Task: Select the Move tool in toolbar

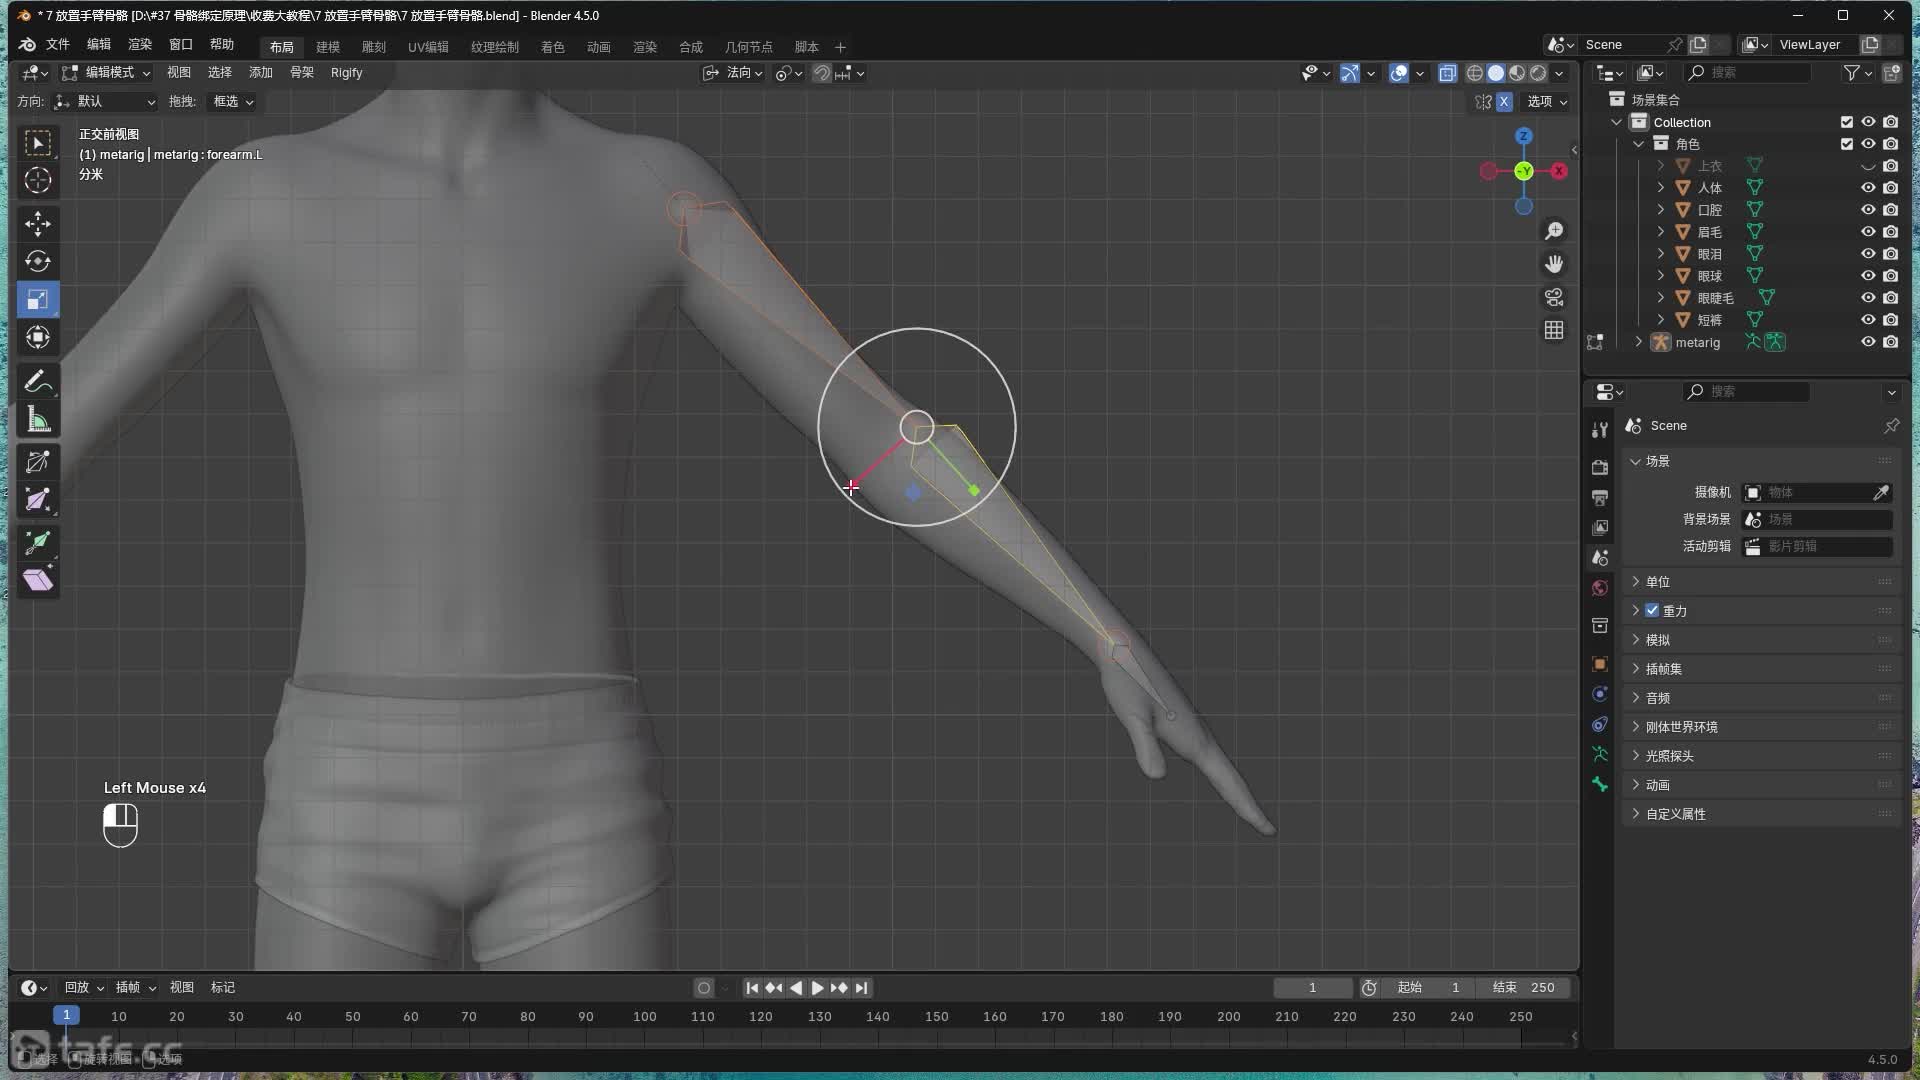Action: 38,223
